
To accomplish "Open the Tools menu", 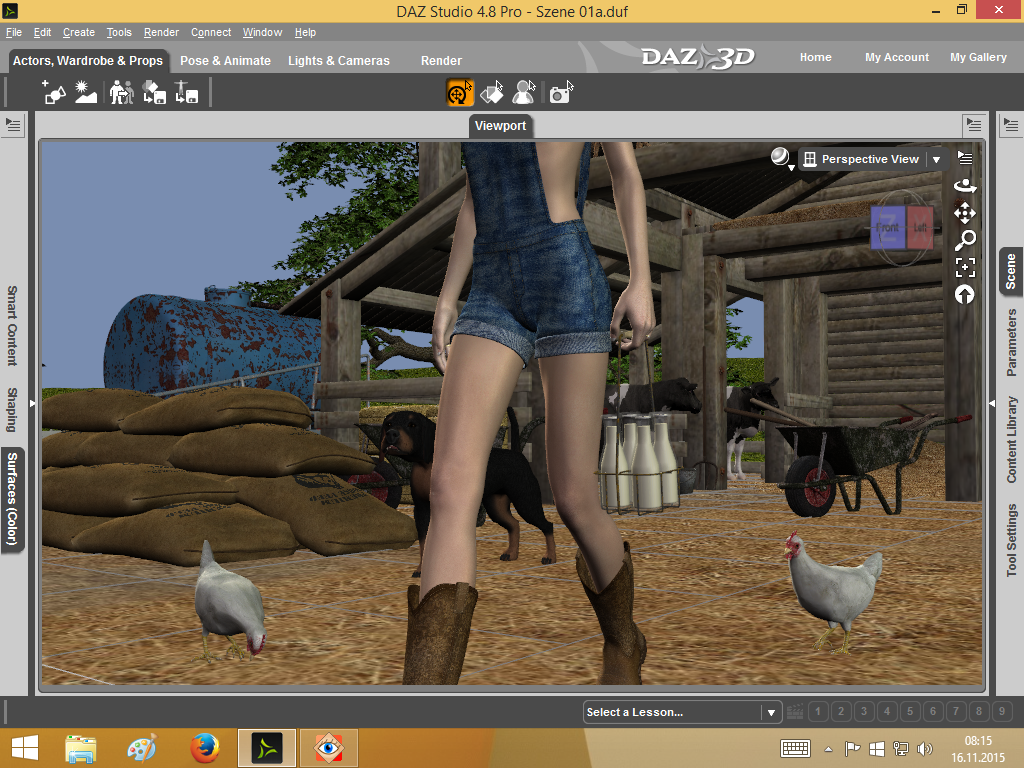I will (x=119, y=32).
